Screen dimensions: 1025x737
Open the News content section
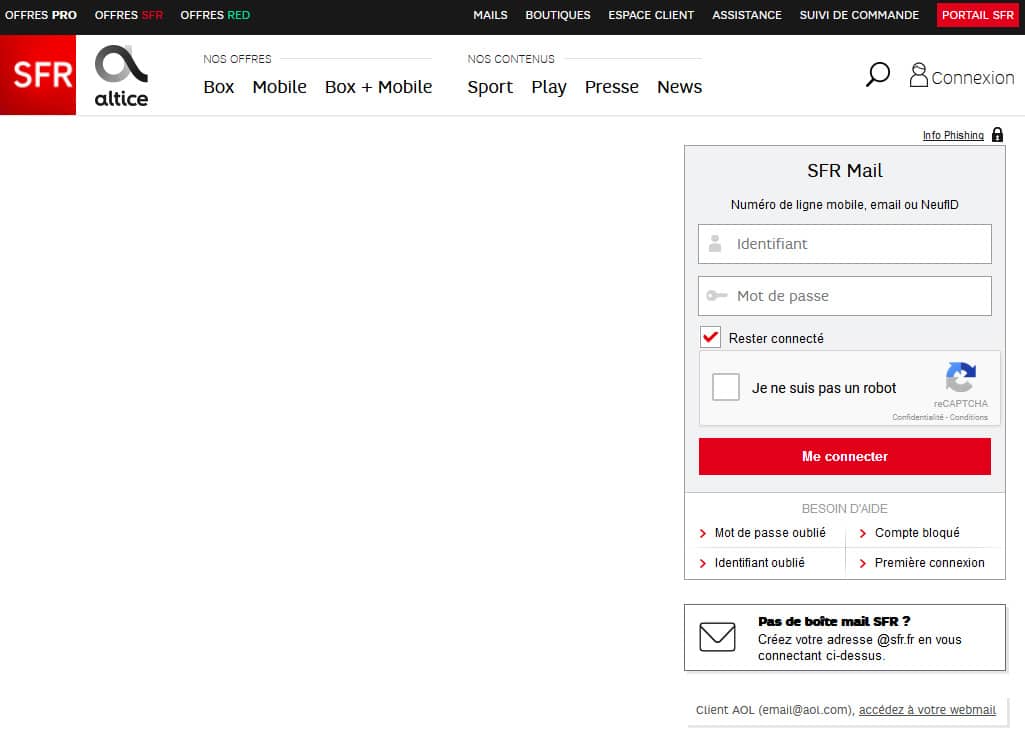679,87
